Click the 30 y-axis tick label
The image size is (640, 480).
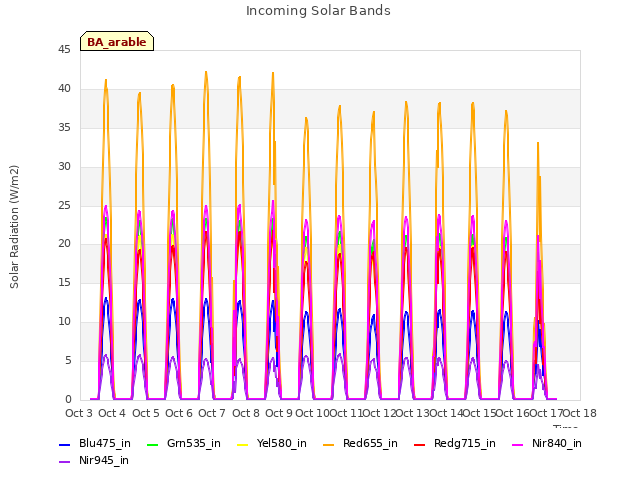click(64, 167)
